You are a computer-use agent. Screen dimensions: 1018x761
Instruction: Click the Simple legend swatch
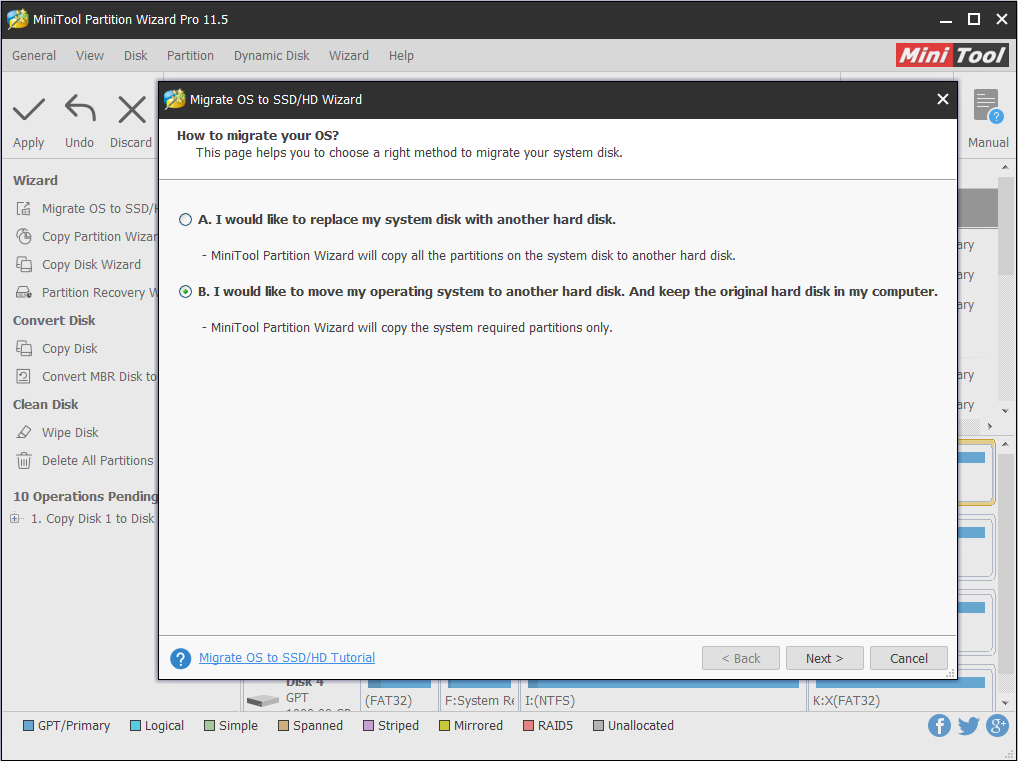(210, 725)
